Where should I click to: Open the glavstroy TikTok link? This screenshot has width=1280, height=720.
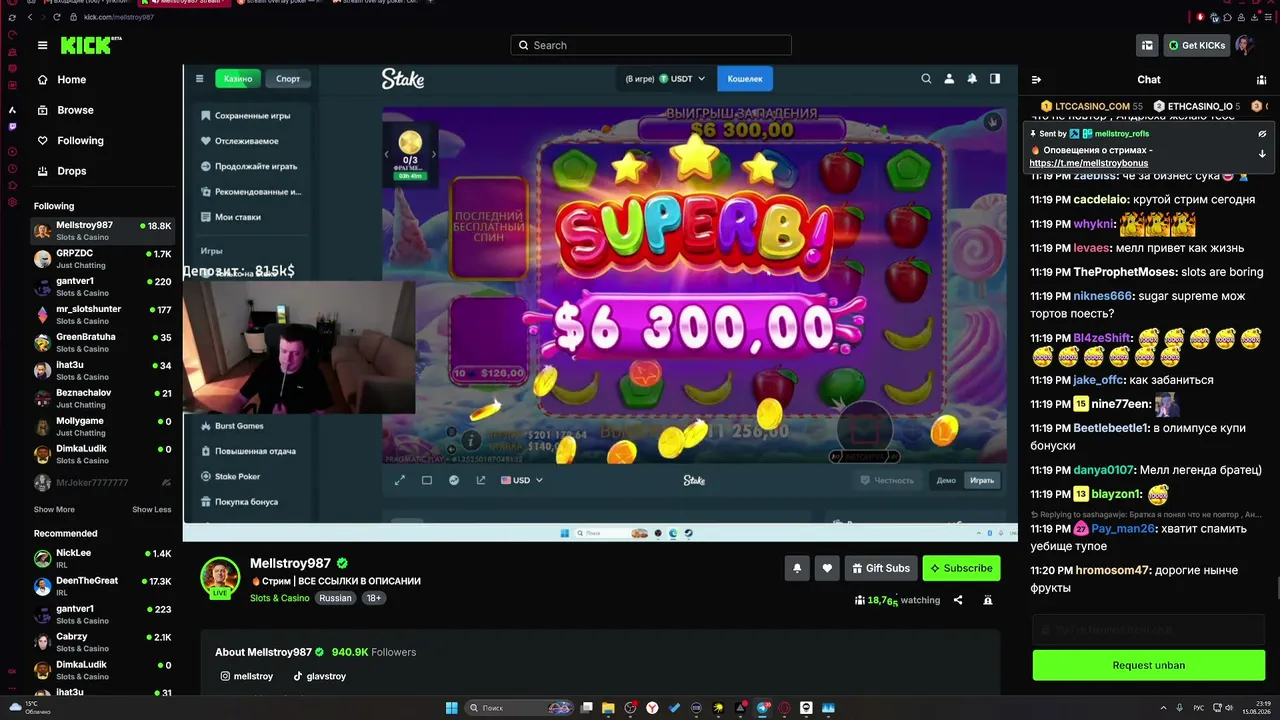tap(320, 676)
